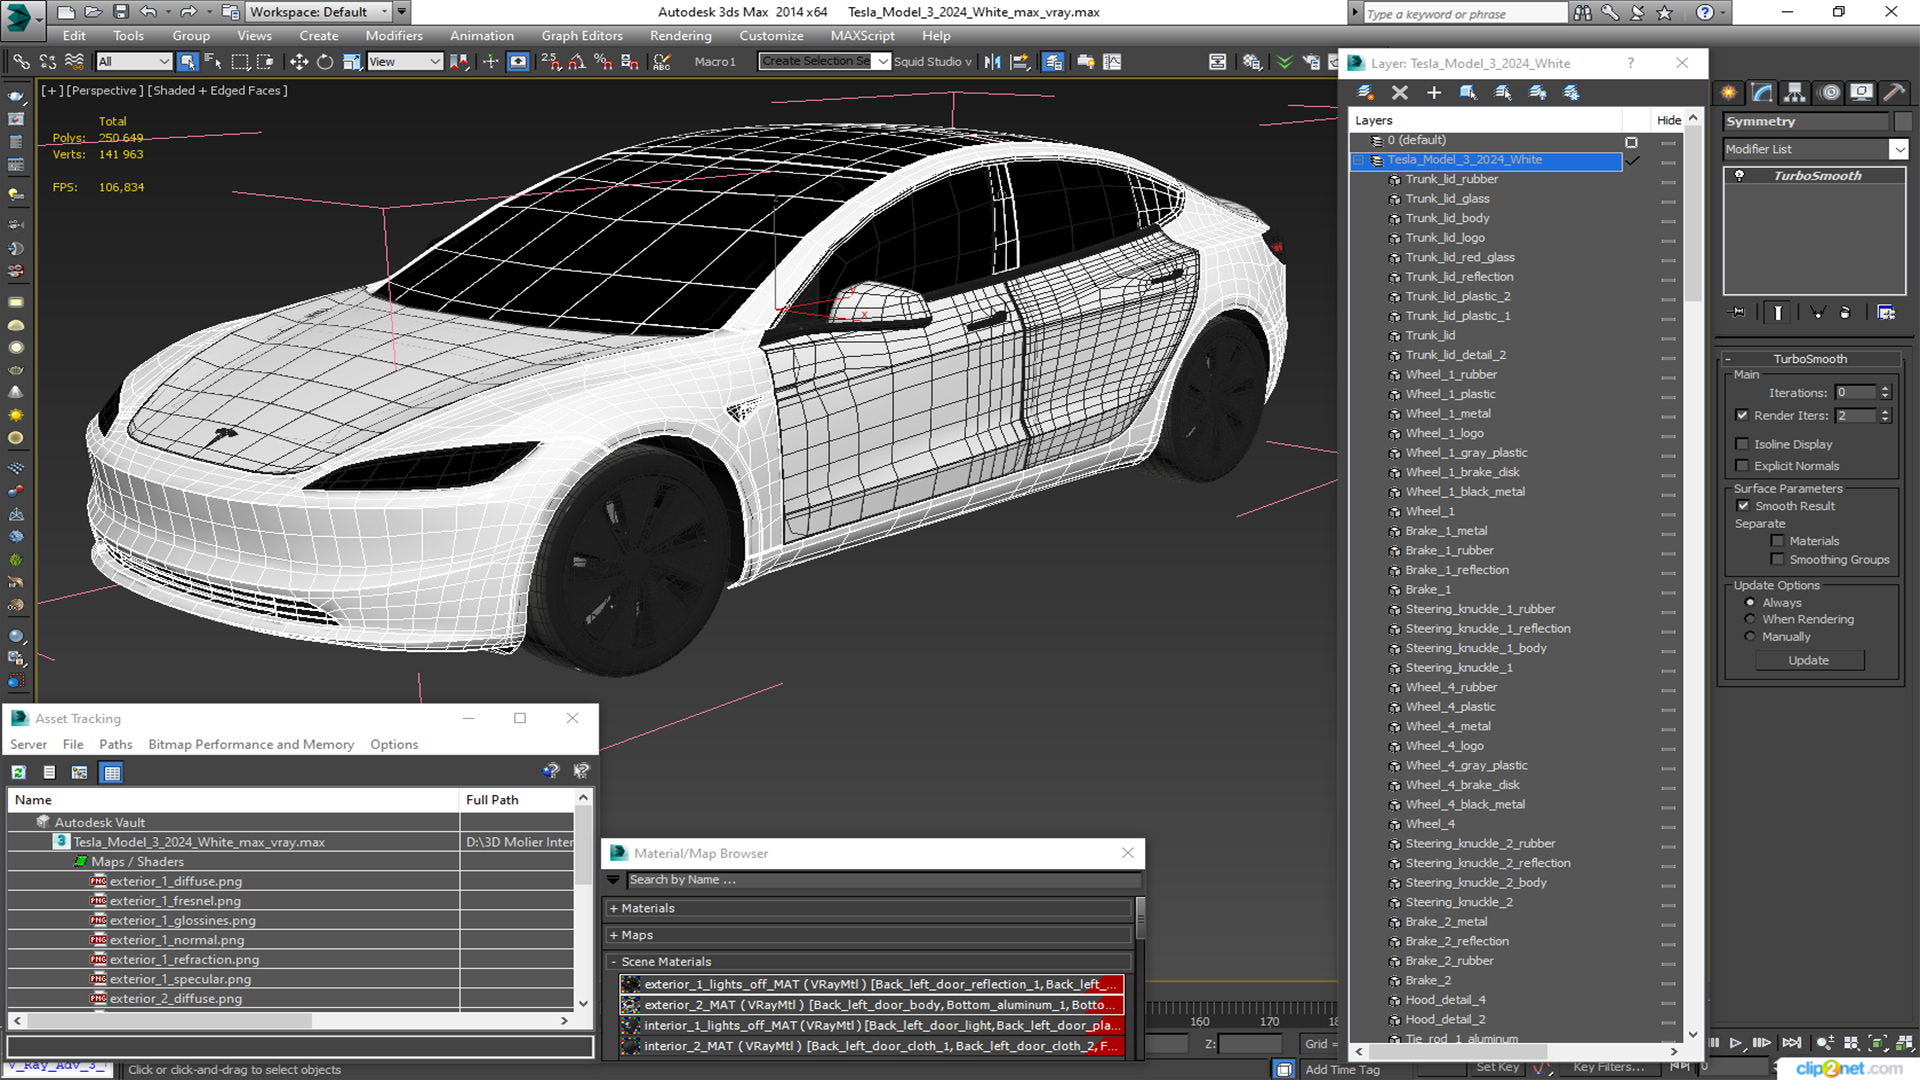Open the MAXScript menu
The width and height of the screenshot is (1920, 1080).
[862, 36]
